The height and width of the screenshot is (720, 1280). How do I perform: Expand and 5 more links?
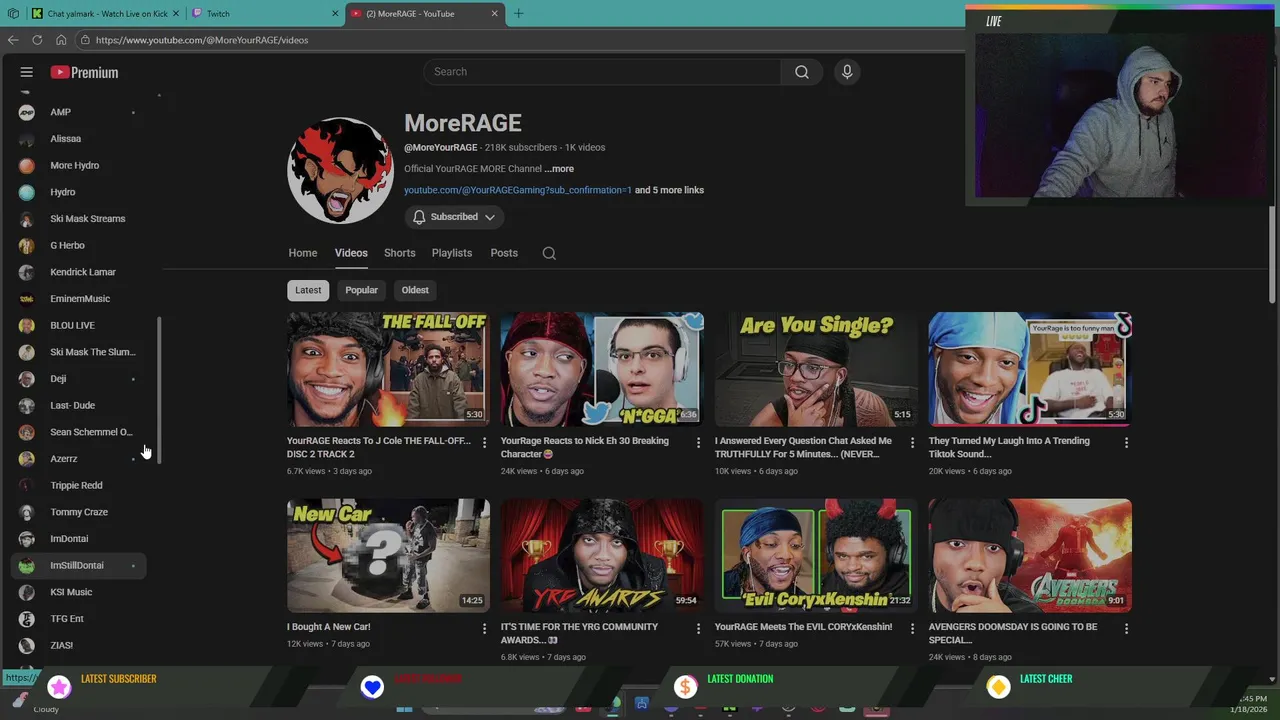click(669, 190)
